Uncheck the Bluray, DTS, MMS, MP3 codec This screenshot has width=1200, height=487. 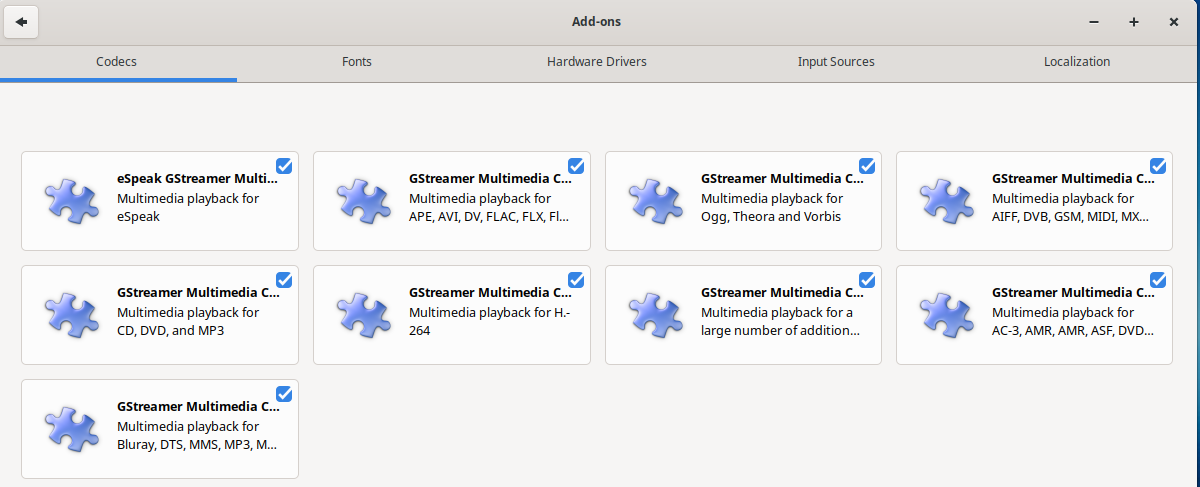click(x=284, y=394)
